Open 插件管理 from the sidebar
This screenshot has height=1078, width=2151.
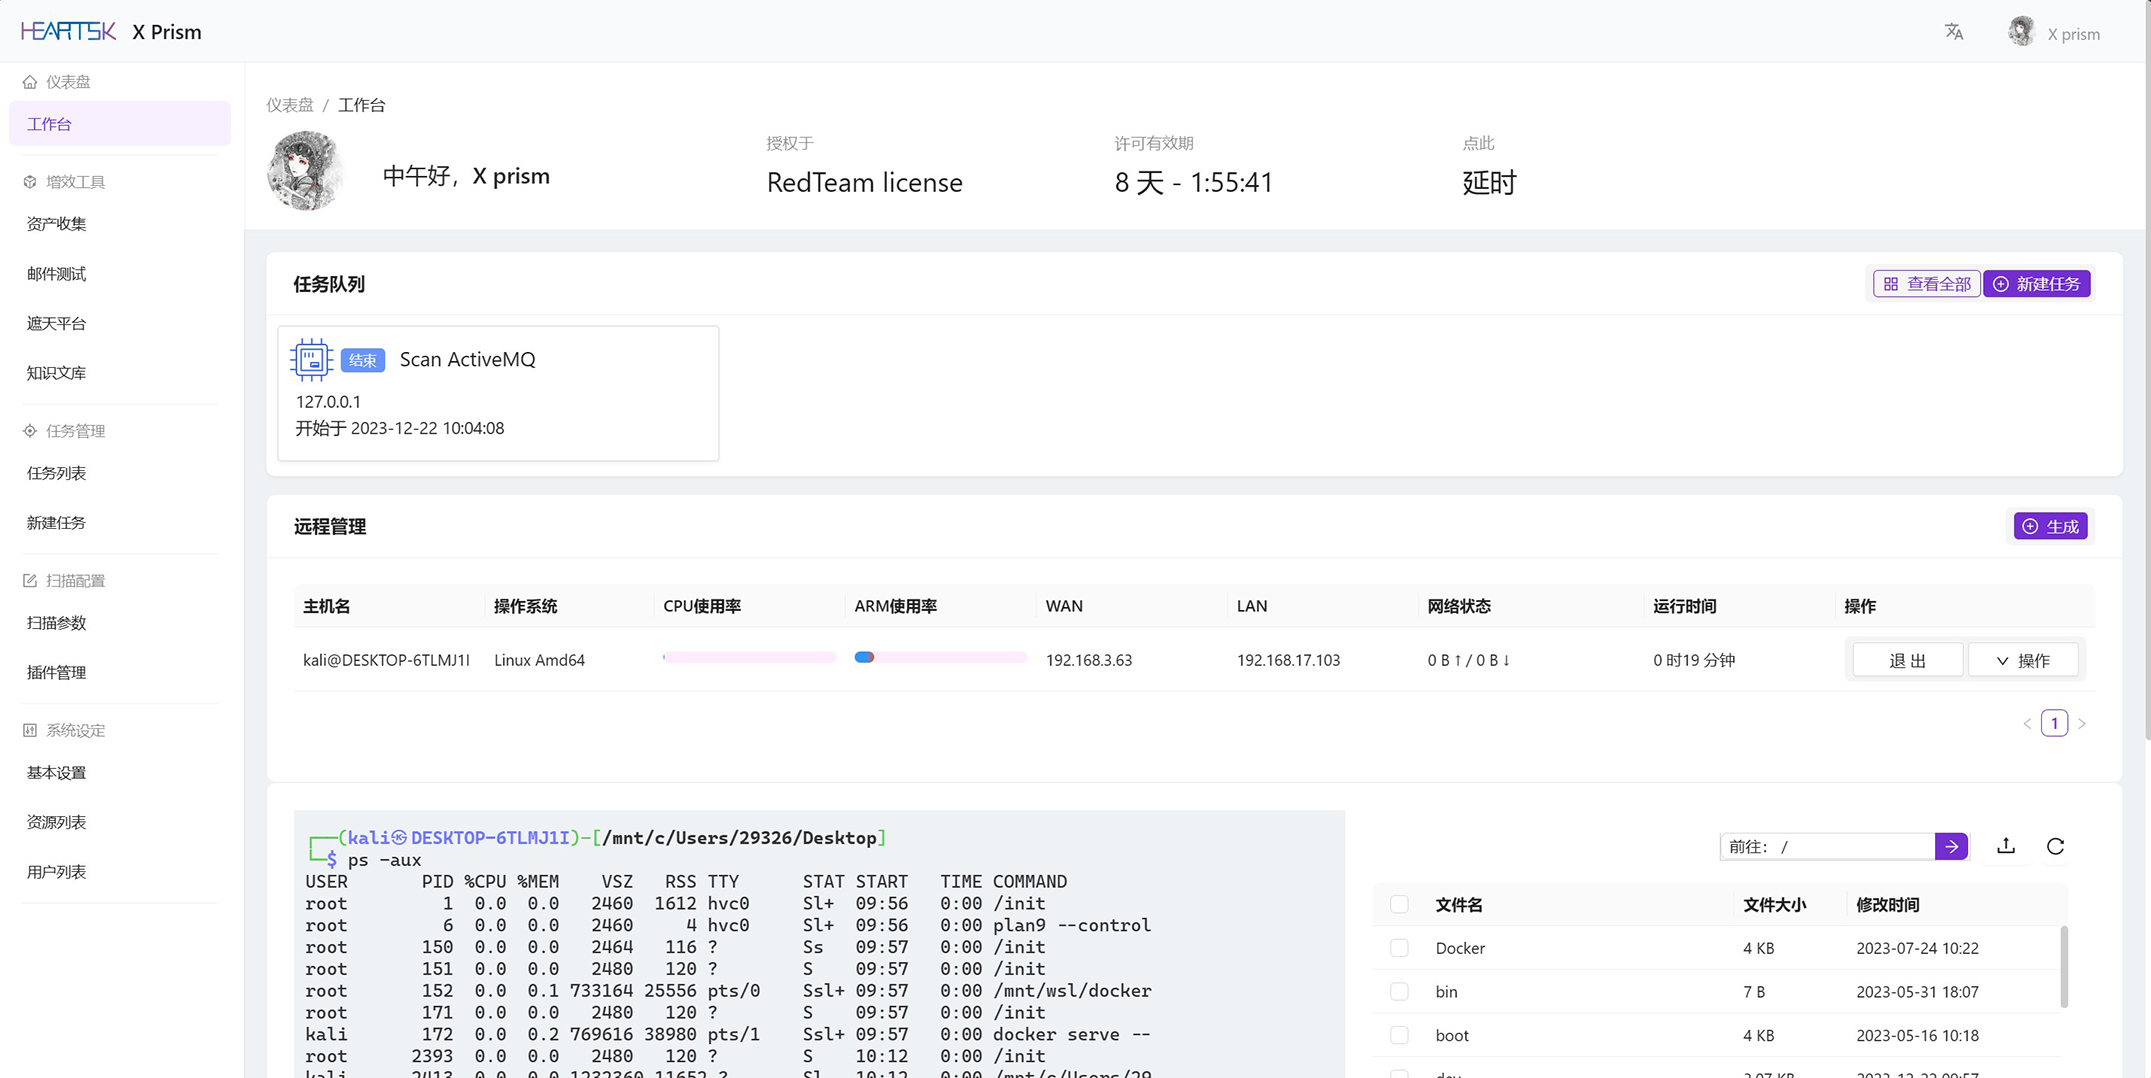point(57,672)
